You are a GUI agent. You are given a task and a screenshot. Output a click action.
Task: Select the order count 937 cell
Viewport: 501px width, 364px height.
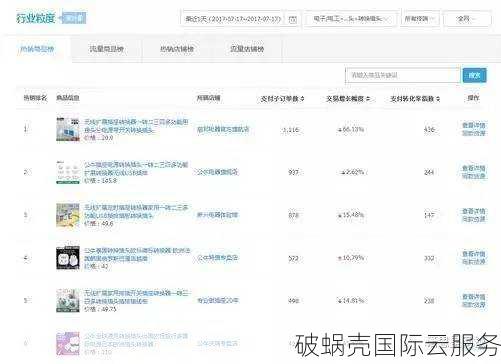pos(293,172)
